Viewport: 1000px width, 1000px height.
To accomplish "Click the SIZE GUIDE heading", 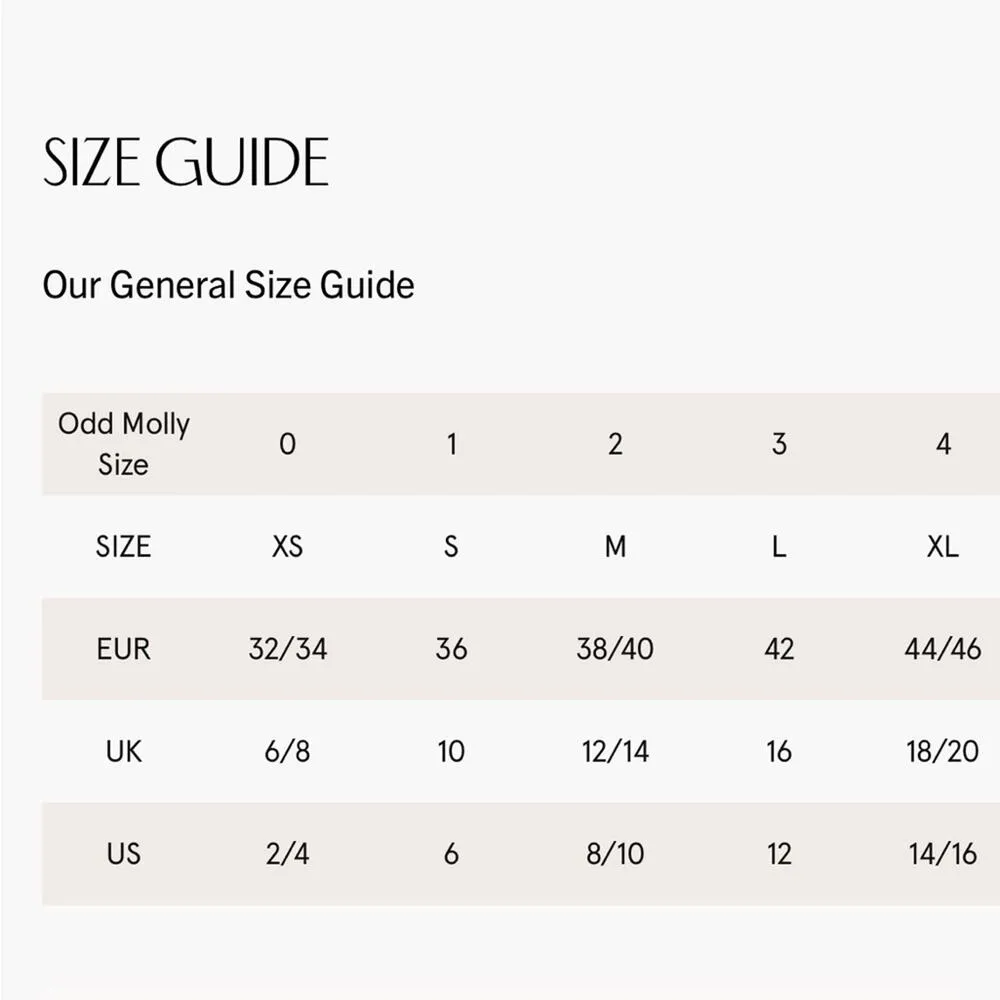I will tap(186, 162).
